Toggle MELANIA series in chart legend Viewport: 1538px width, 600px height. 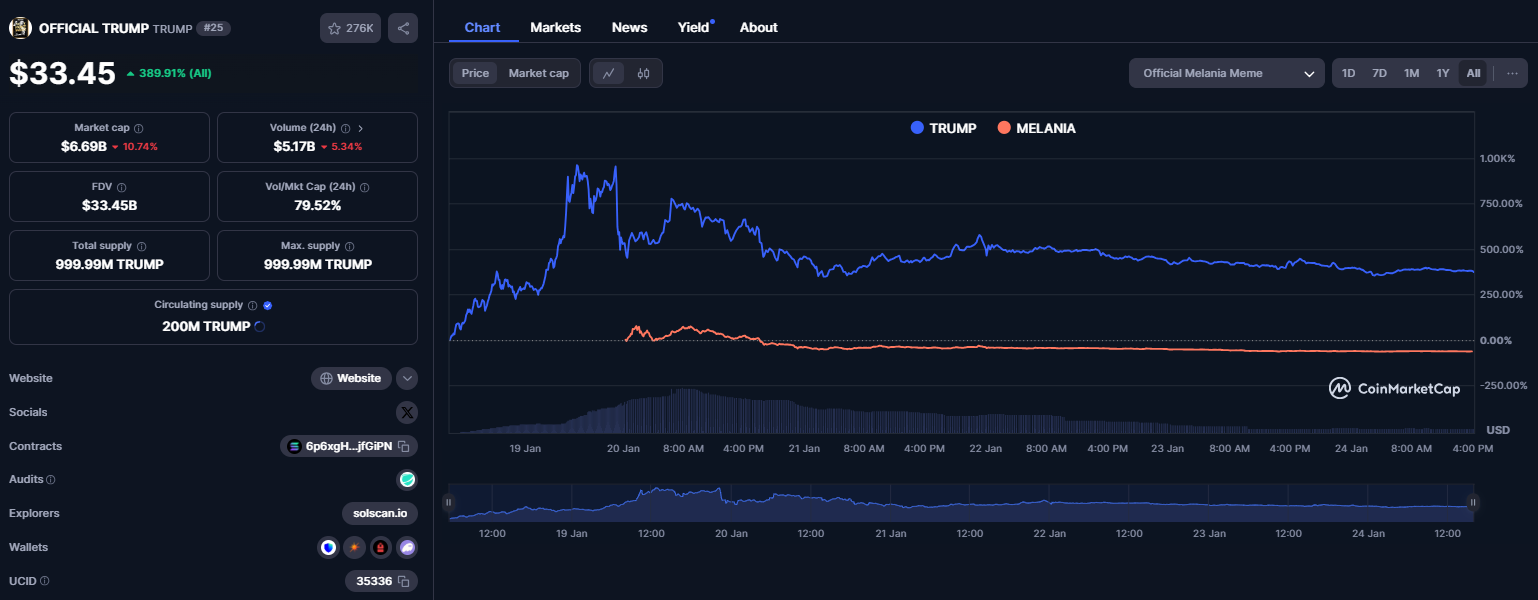1036,128
